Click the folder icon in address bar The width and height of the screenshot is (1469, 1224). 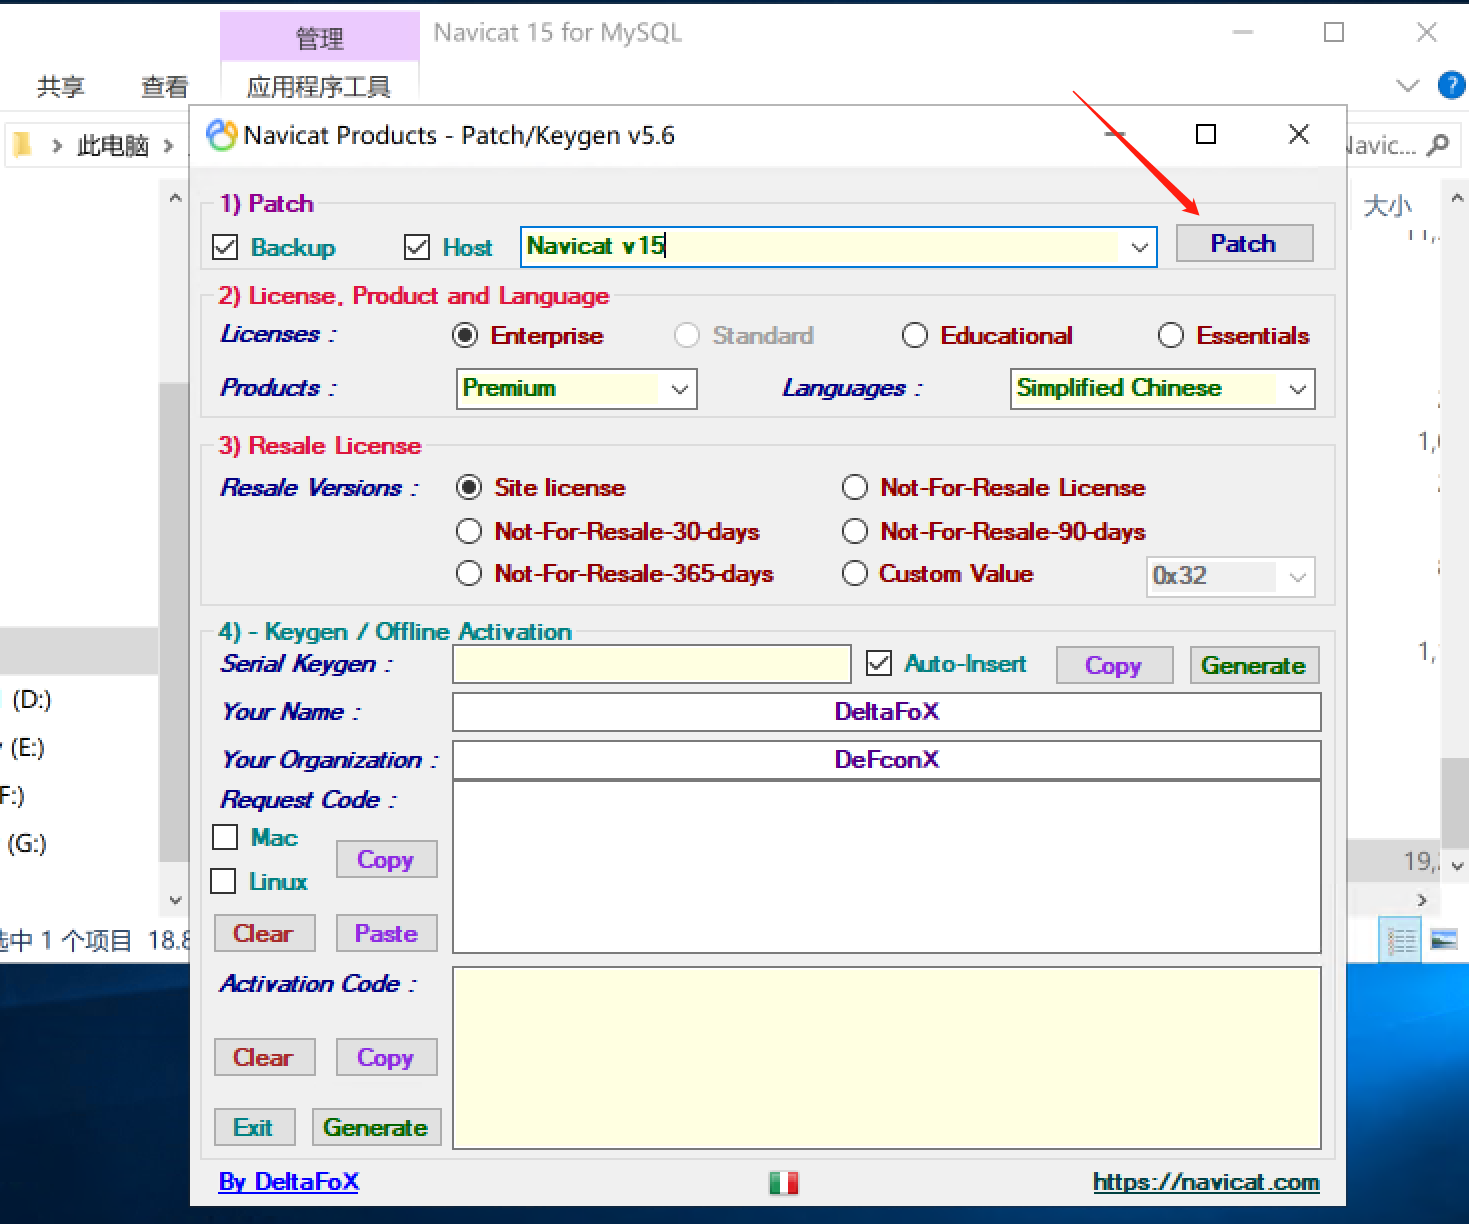pos(22,146)
